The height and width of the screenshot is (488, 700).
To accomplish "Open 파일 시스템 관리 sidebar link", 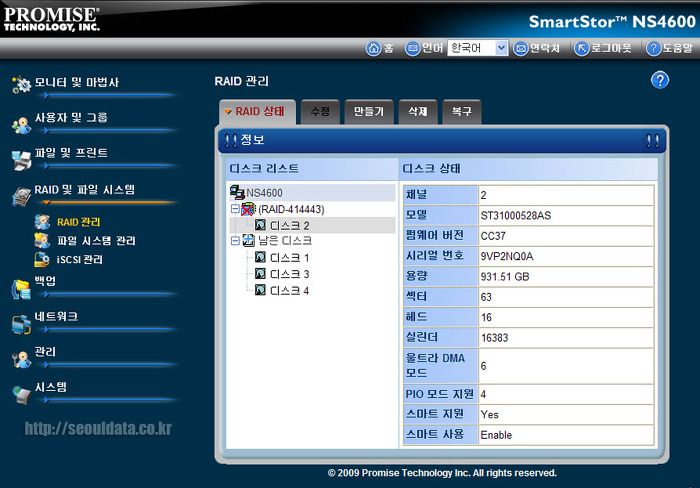I will pos(96,241).
